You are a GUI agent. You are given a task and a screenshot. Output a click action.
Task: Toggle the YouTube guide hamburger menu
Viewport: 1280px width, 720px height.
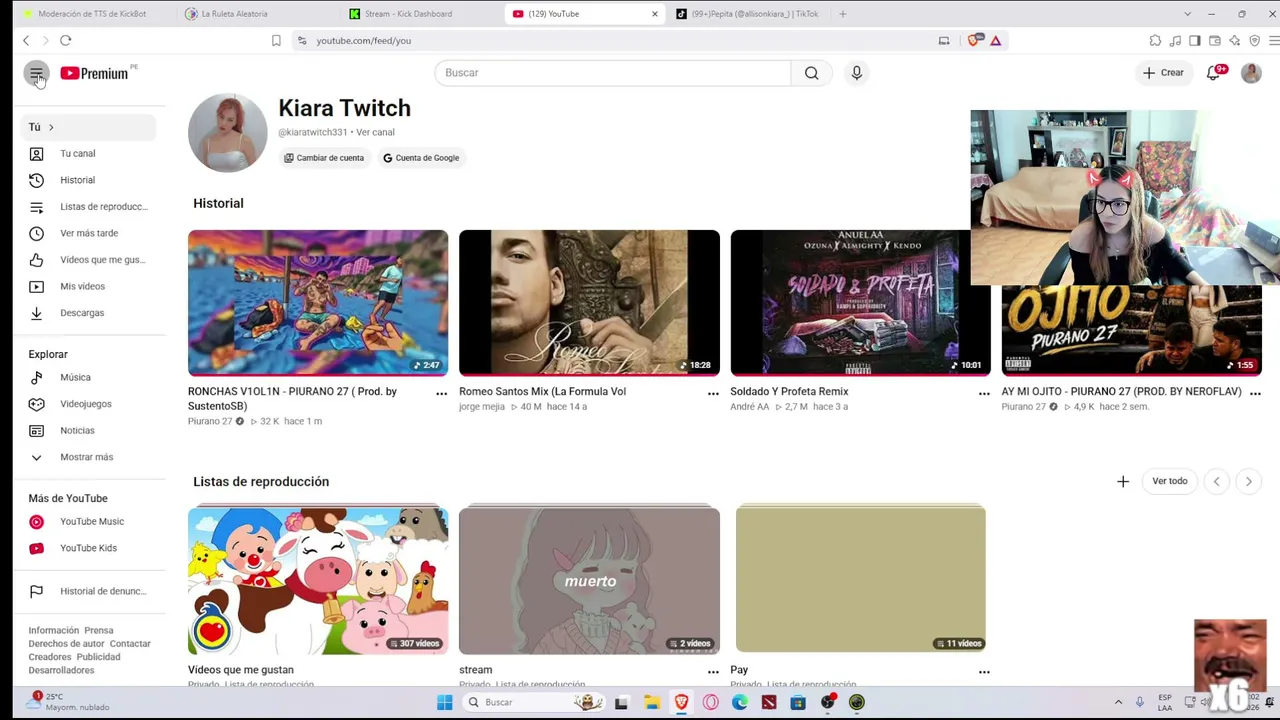click(36, 73)
